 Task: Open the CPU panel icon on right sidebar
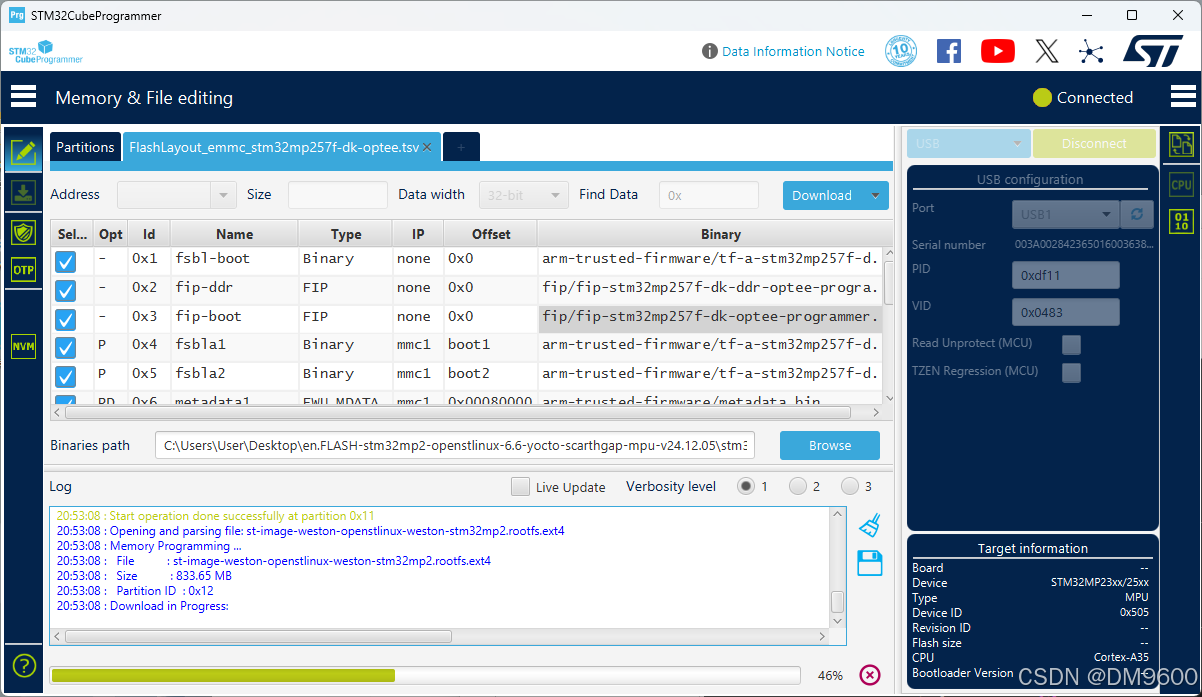click(1181, 185)
